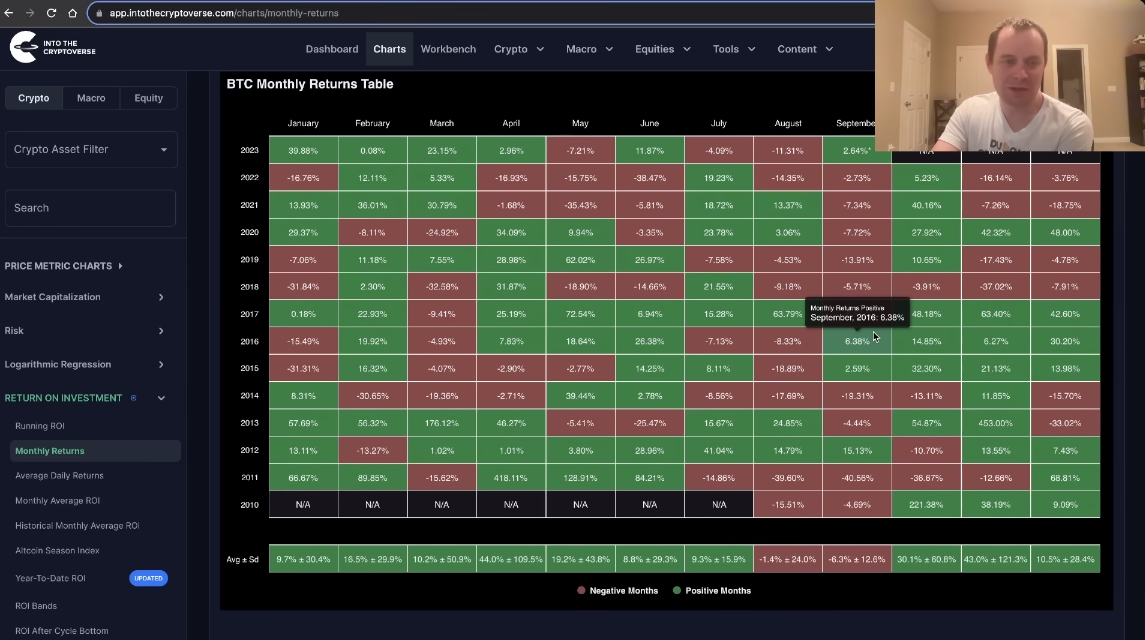
Task: Switch to the Macro sidebar tab
Action: [91, 98]
